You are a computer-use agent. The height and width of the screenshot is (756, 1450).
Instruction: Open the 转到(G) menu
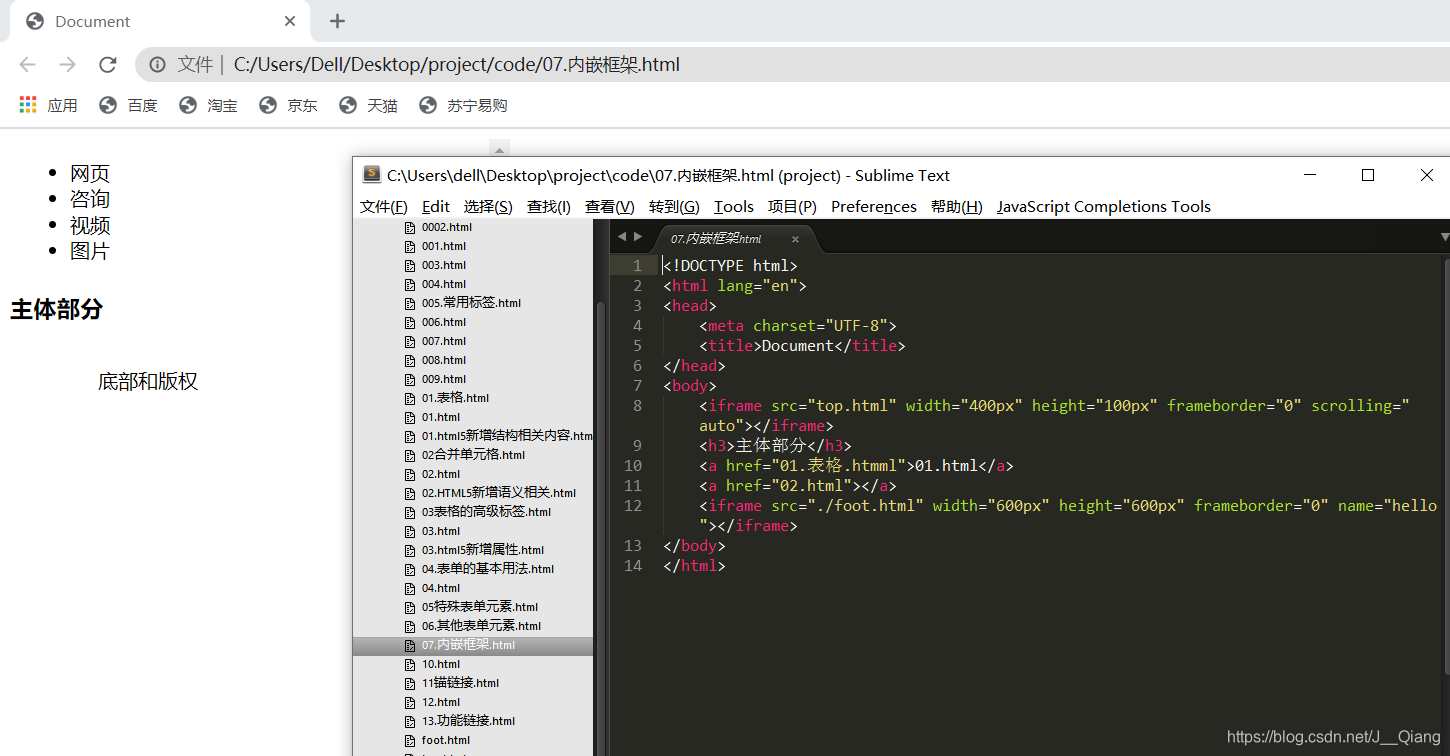click(x=674, y=206)
